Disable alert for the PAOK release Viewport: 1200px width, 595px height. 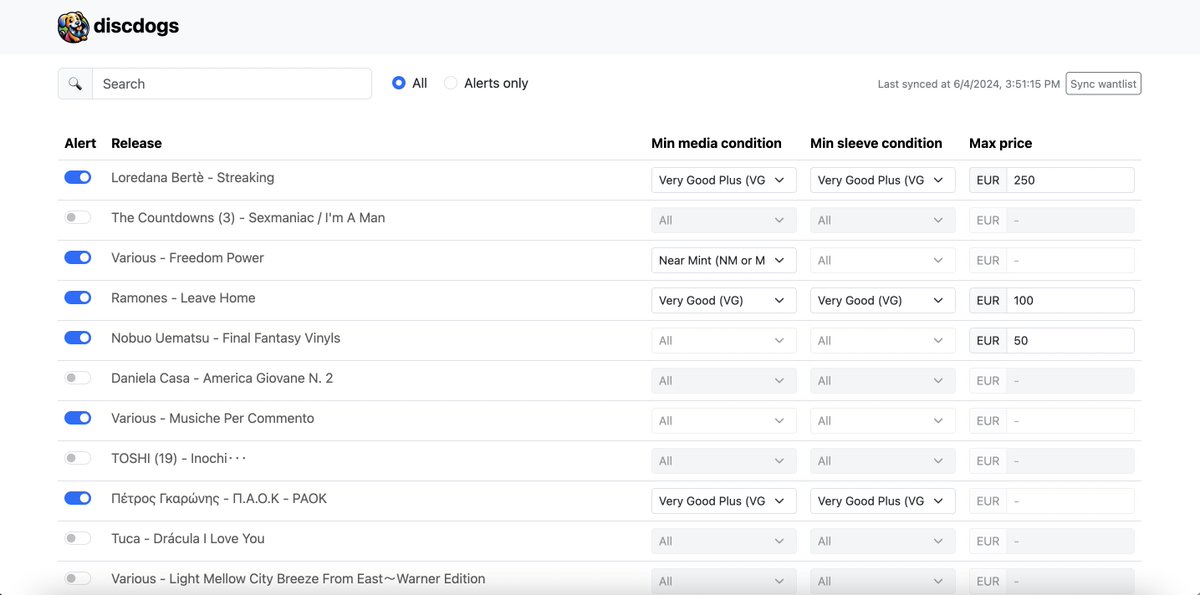pyautogui.click(x=78, y=498)
